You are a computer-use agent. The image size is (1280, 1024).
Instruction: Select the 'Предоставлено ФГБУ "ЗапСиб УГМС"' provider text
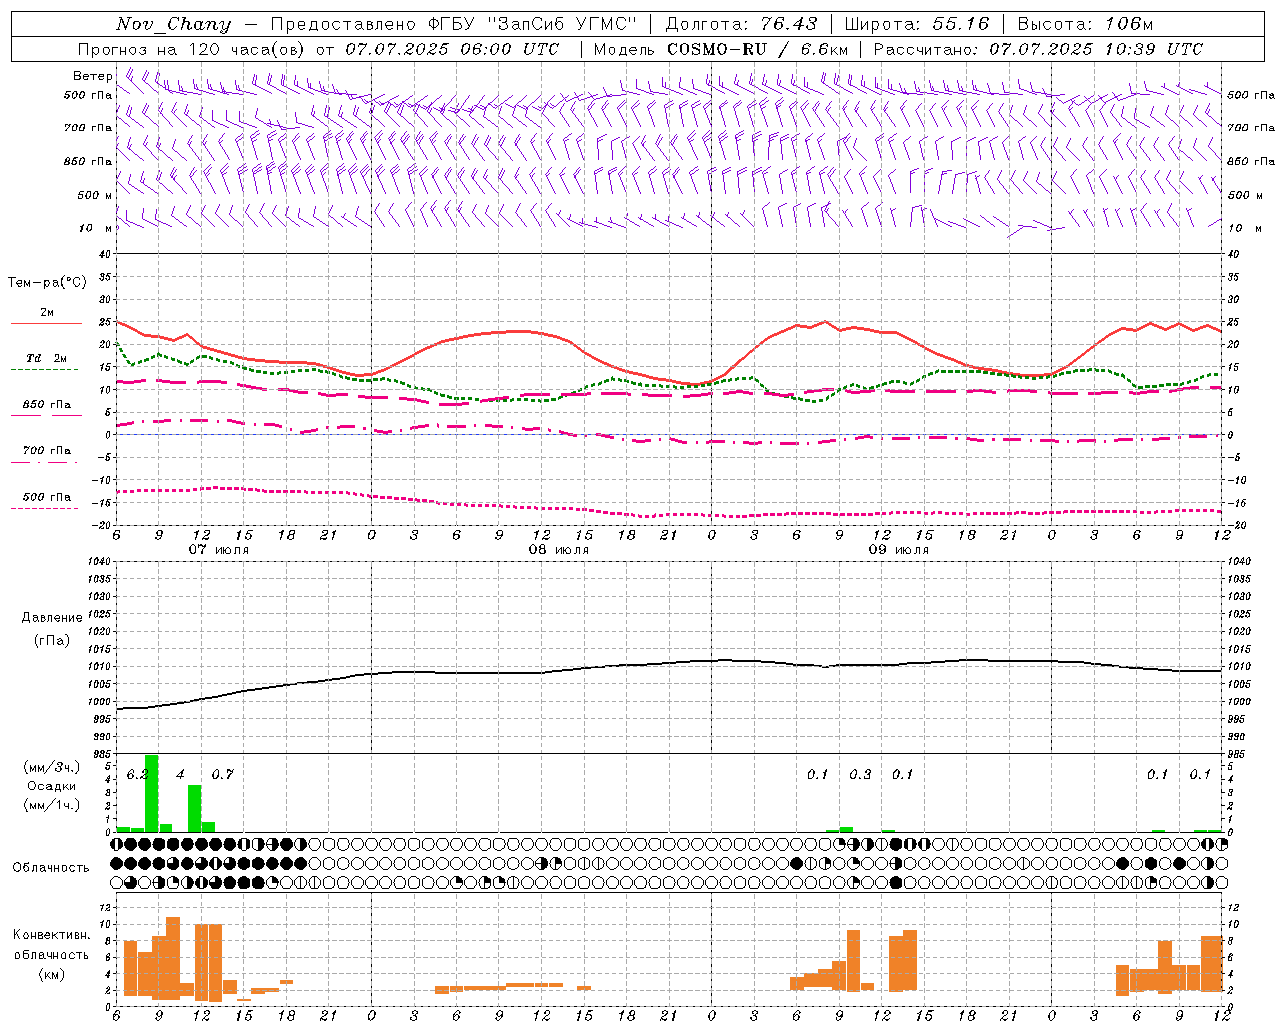[454, 24]
